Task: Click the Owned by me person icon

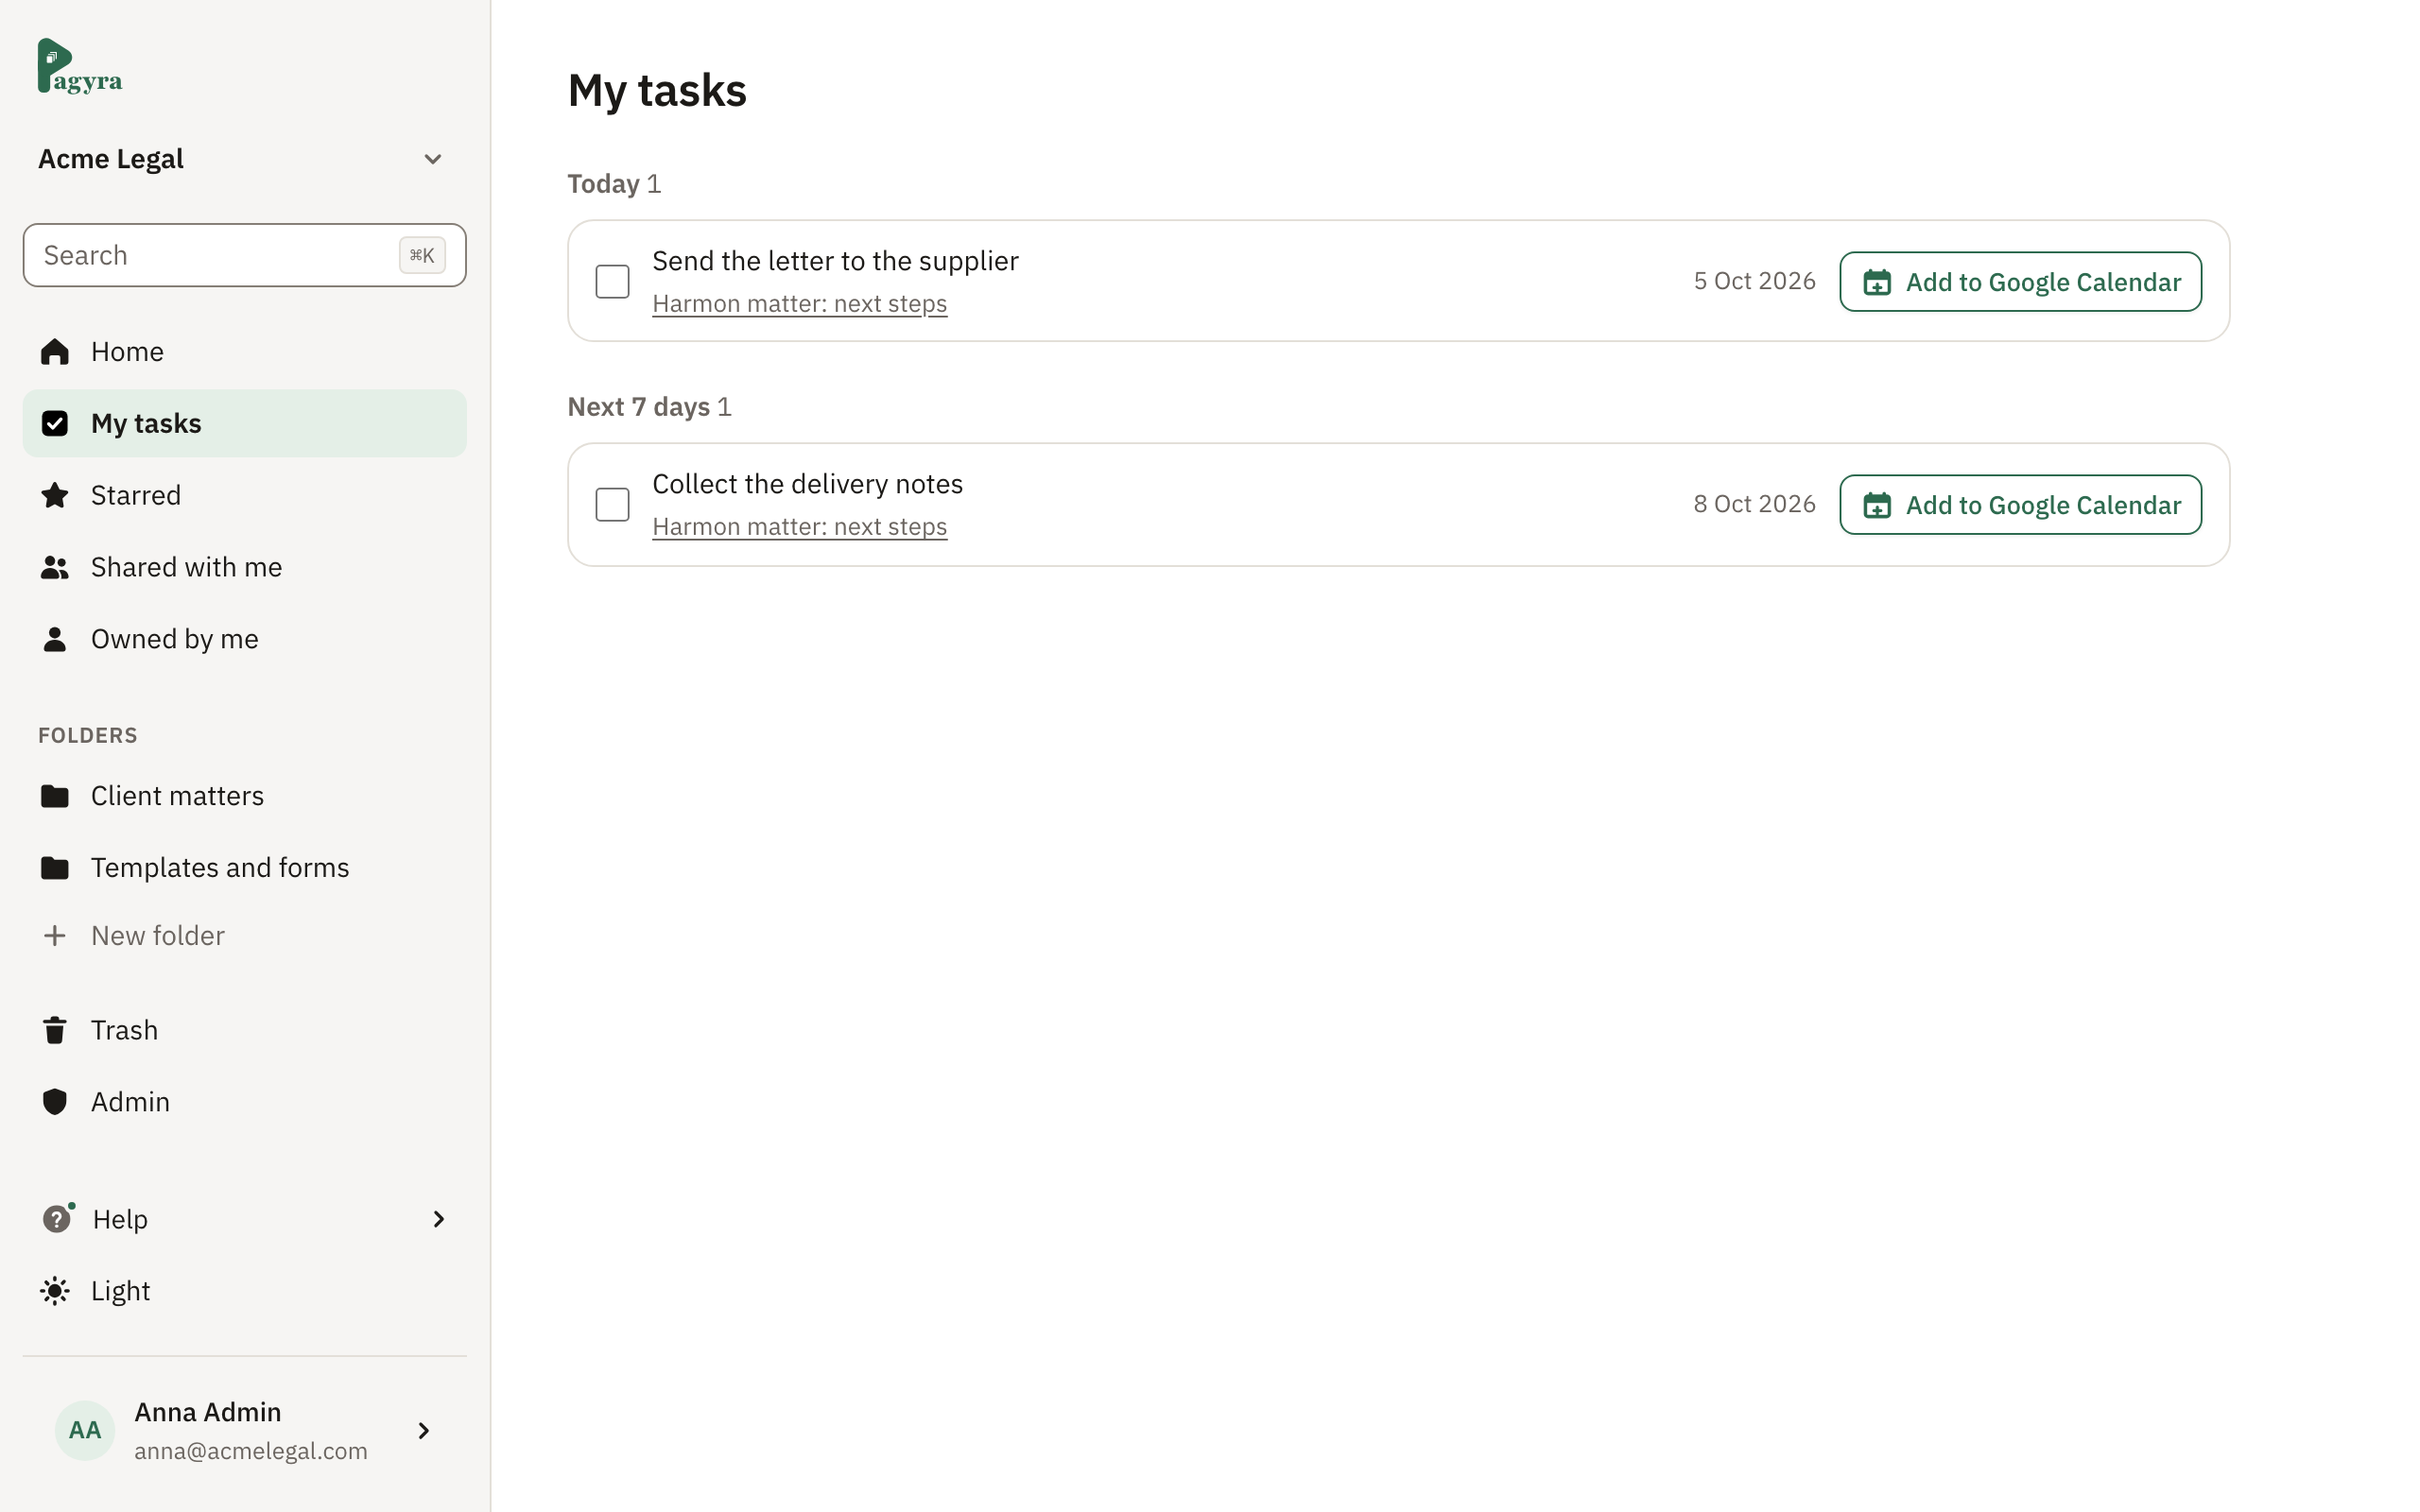Action: tap(55, 639)
